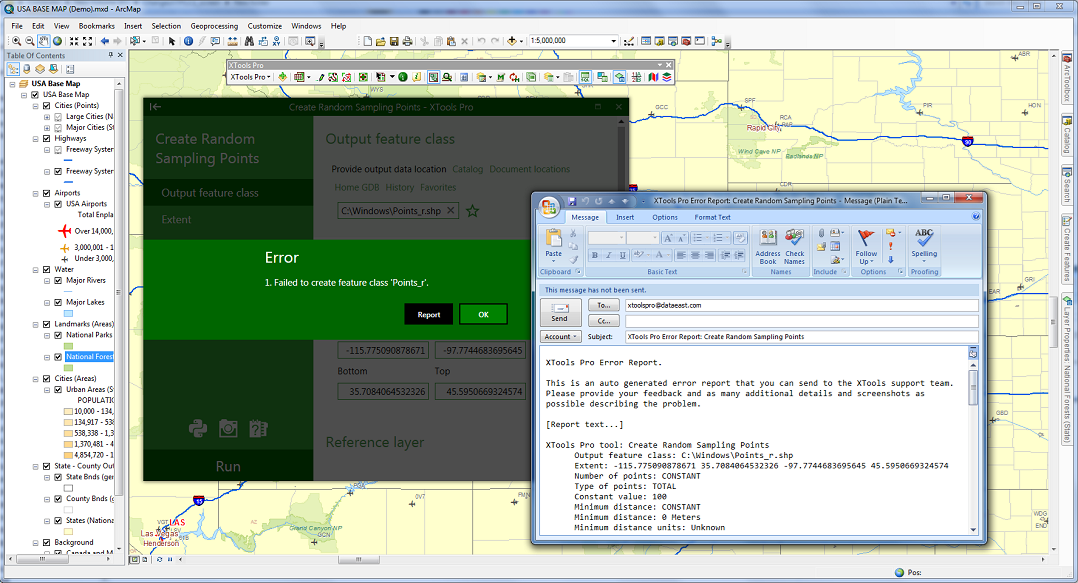1078x583 pixels.
Task: Go back to previous extent arrow
Action: [x=104, y=41]
